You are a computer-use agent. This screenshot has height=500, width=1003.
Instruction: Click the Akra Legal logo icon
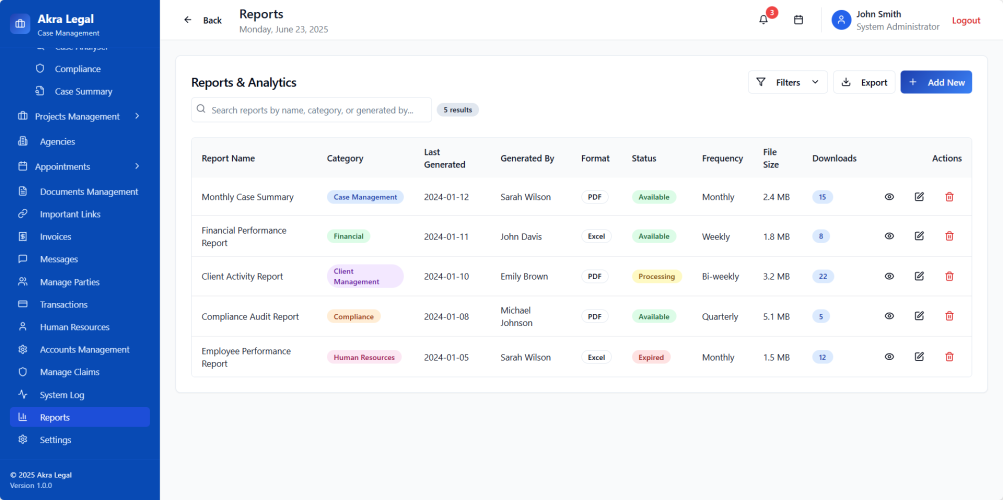(21, 24)
